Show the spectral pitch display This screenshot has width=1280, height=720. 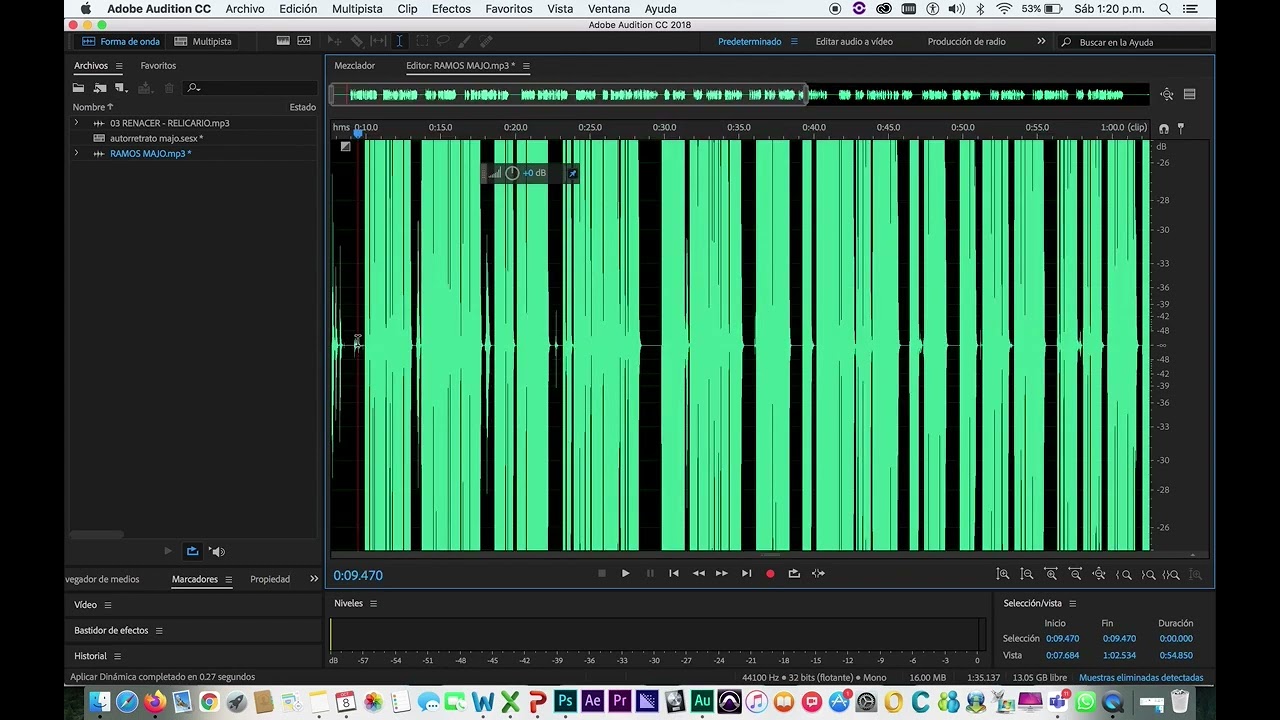304,41
